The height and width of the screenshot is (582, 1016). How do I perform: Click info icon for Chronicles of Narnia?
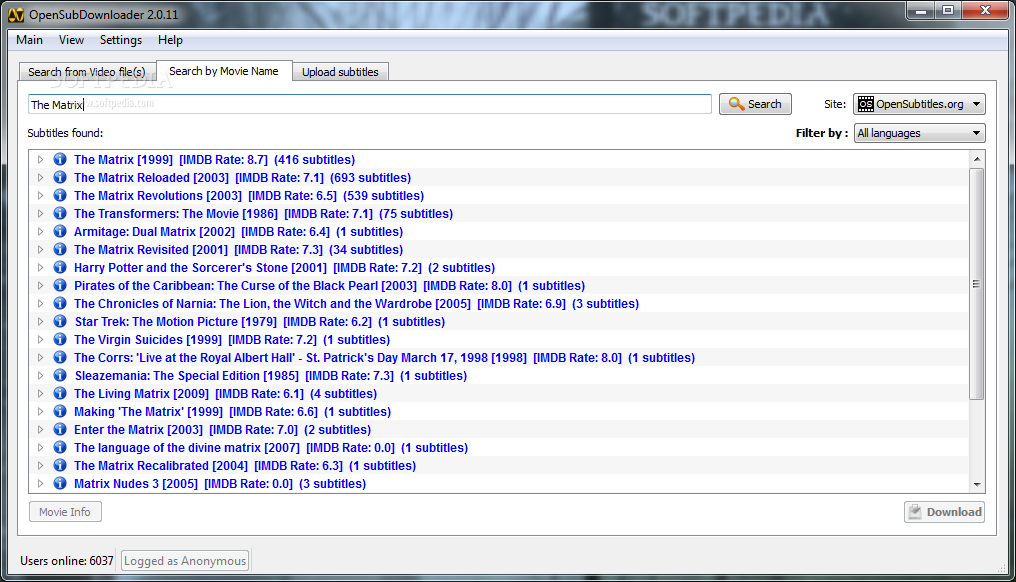pyautogui.click(x=60, y=303)
